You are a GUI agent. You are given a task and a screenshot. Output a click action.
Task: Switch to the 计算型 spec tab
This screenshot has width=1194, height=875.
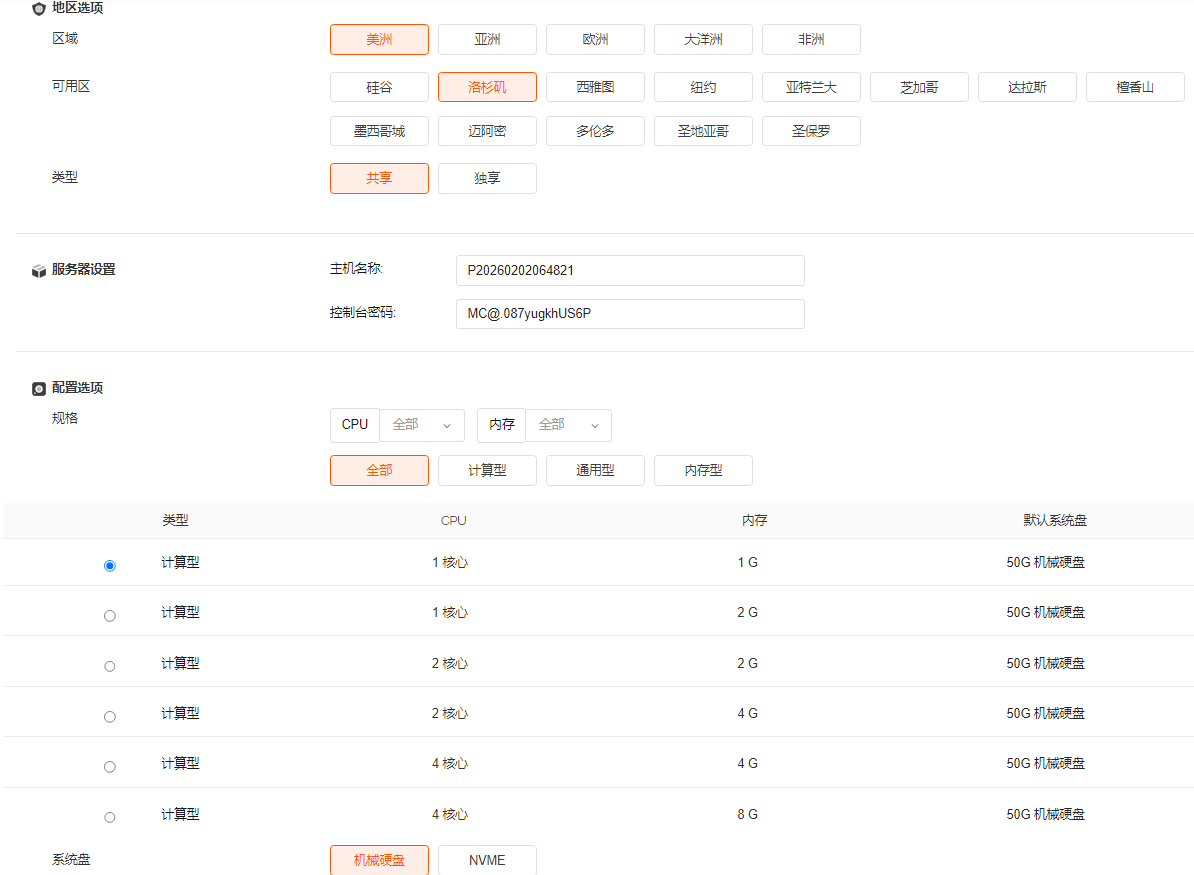[487, 471]
